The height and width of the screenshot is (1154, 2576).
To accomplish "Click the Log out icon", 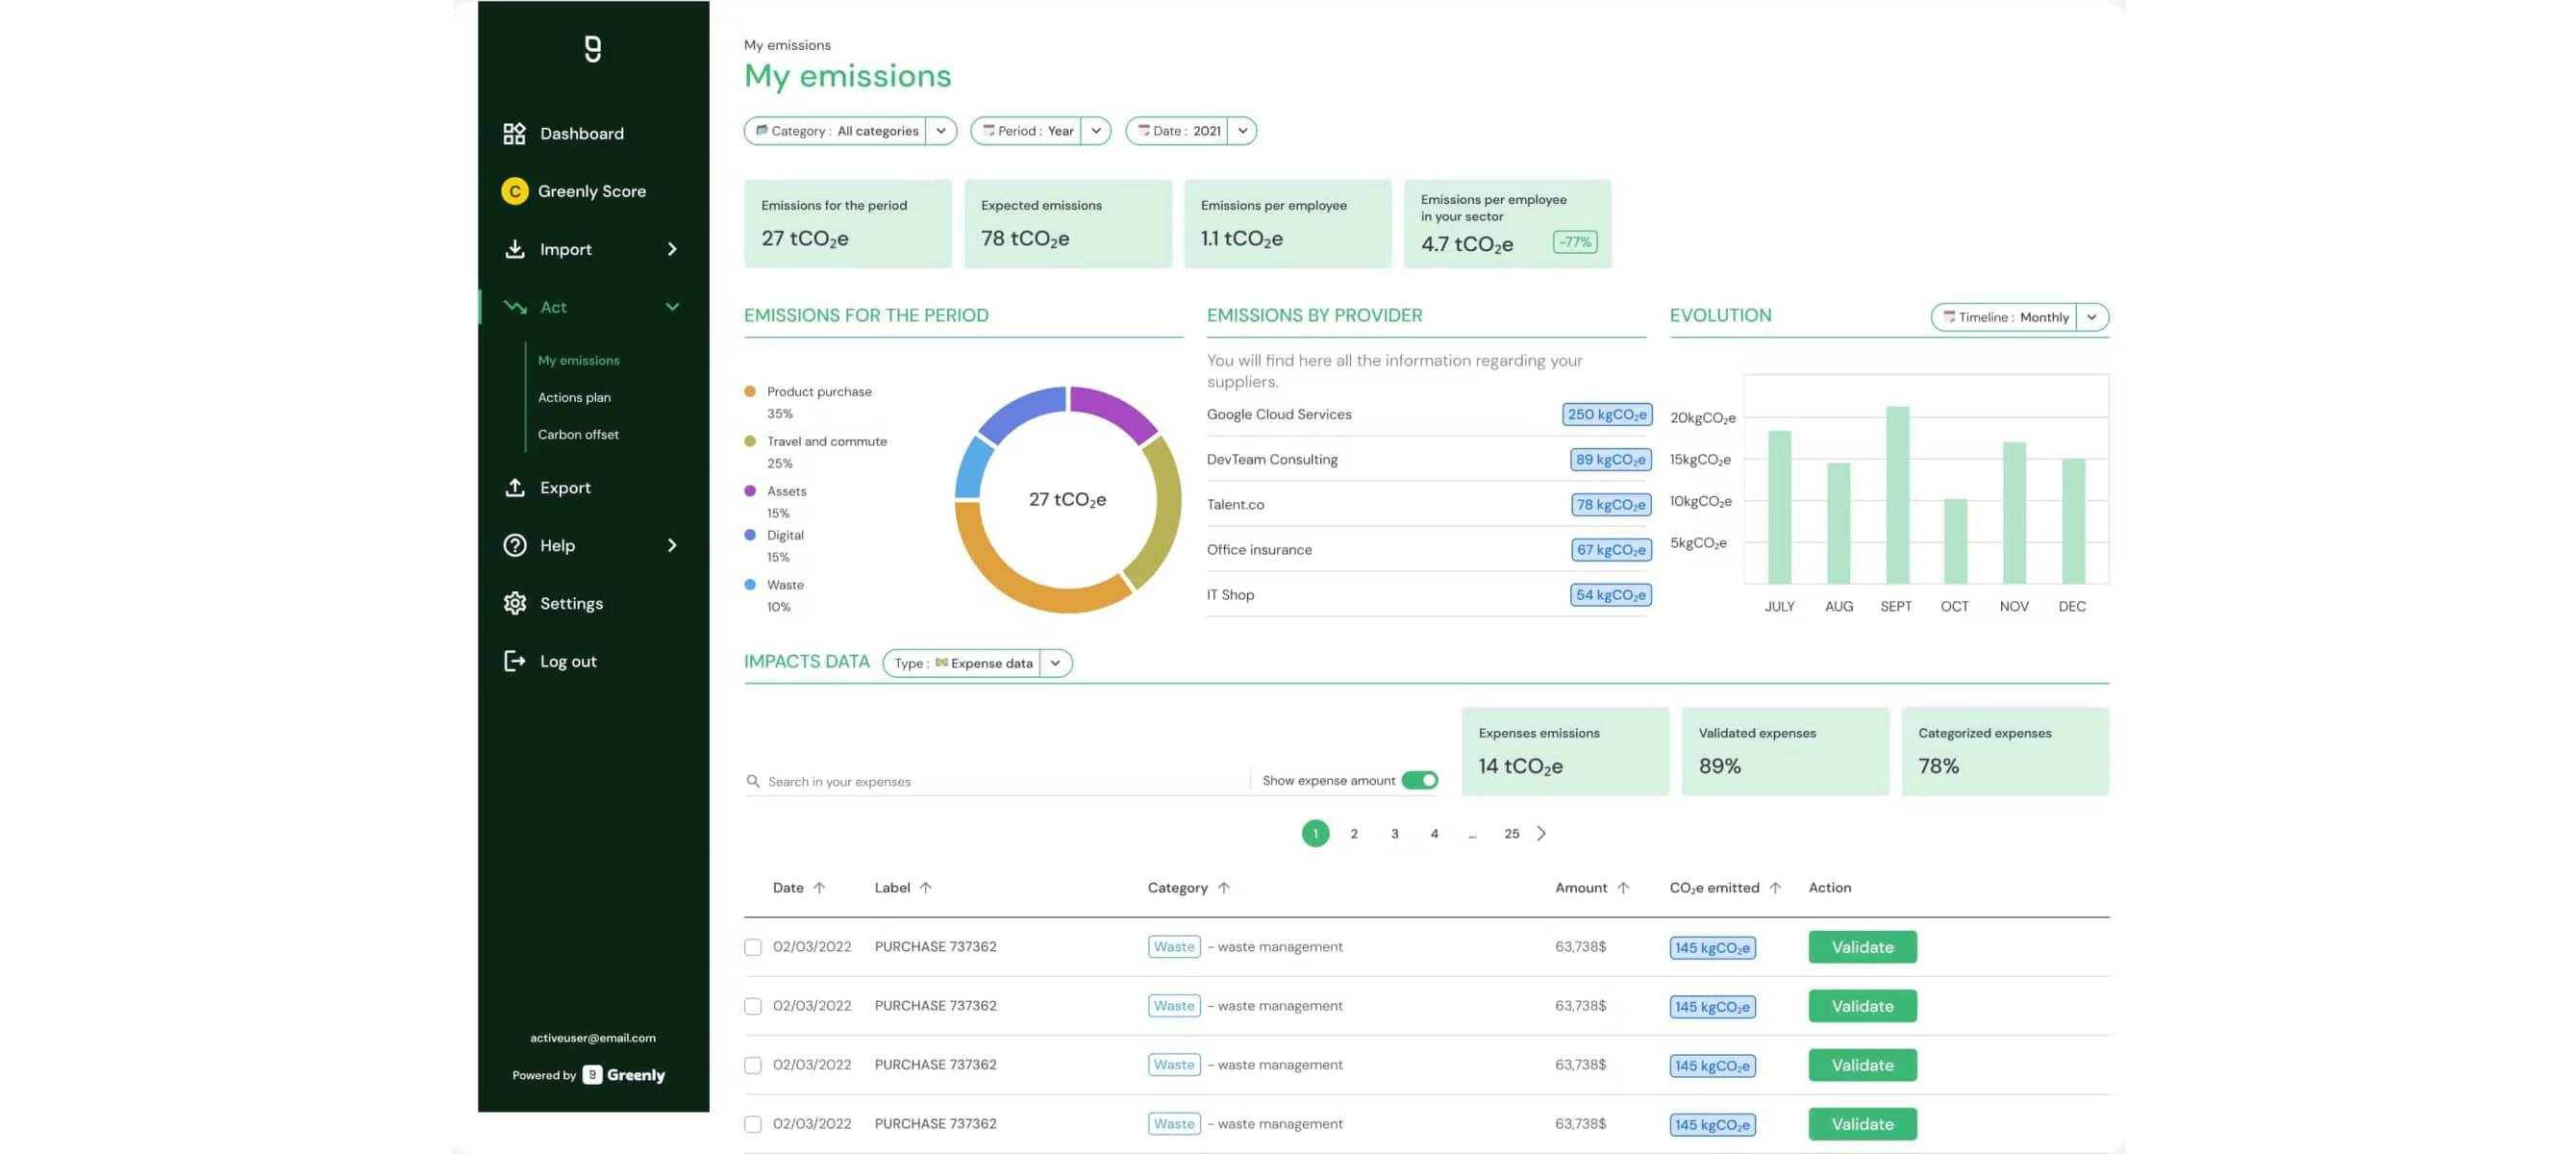I will pos(514,661).
